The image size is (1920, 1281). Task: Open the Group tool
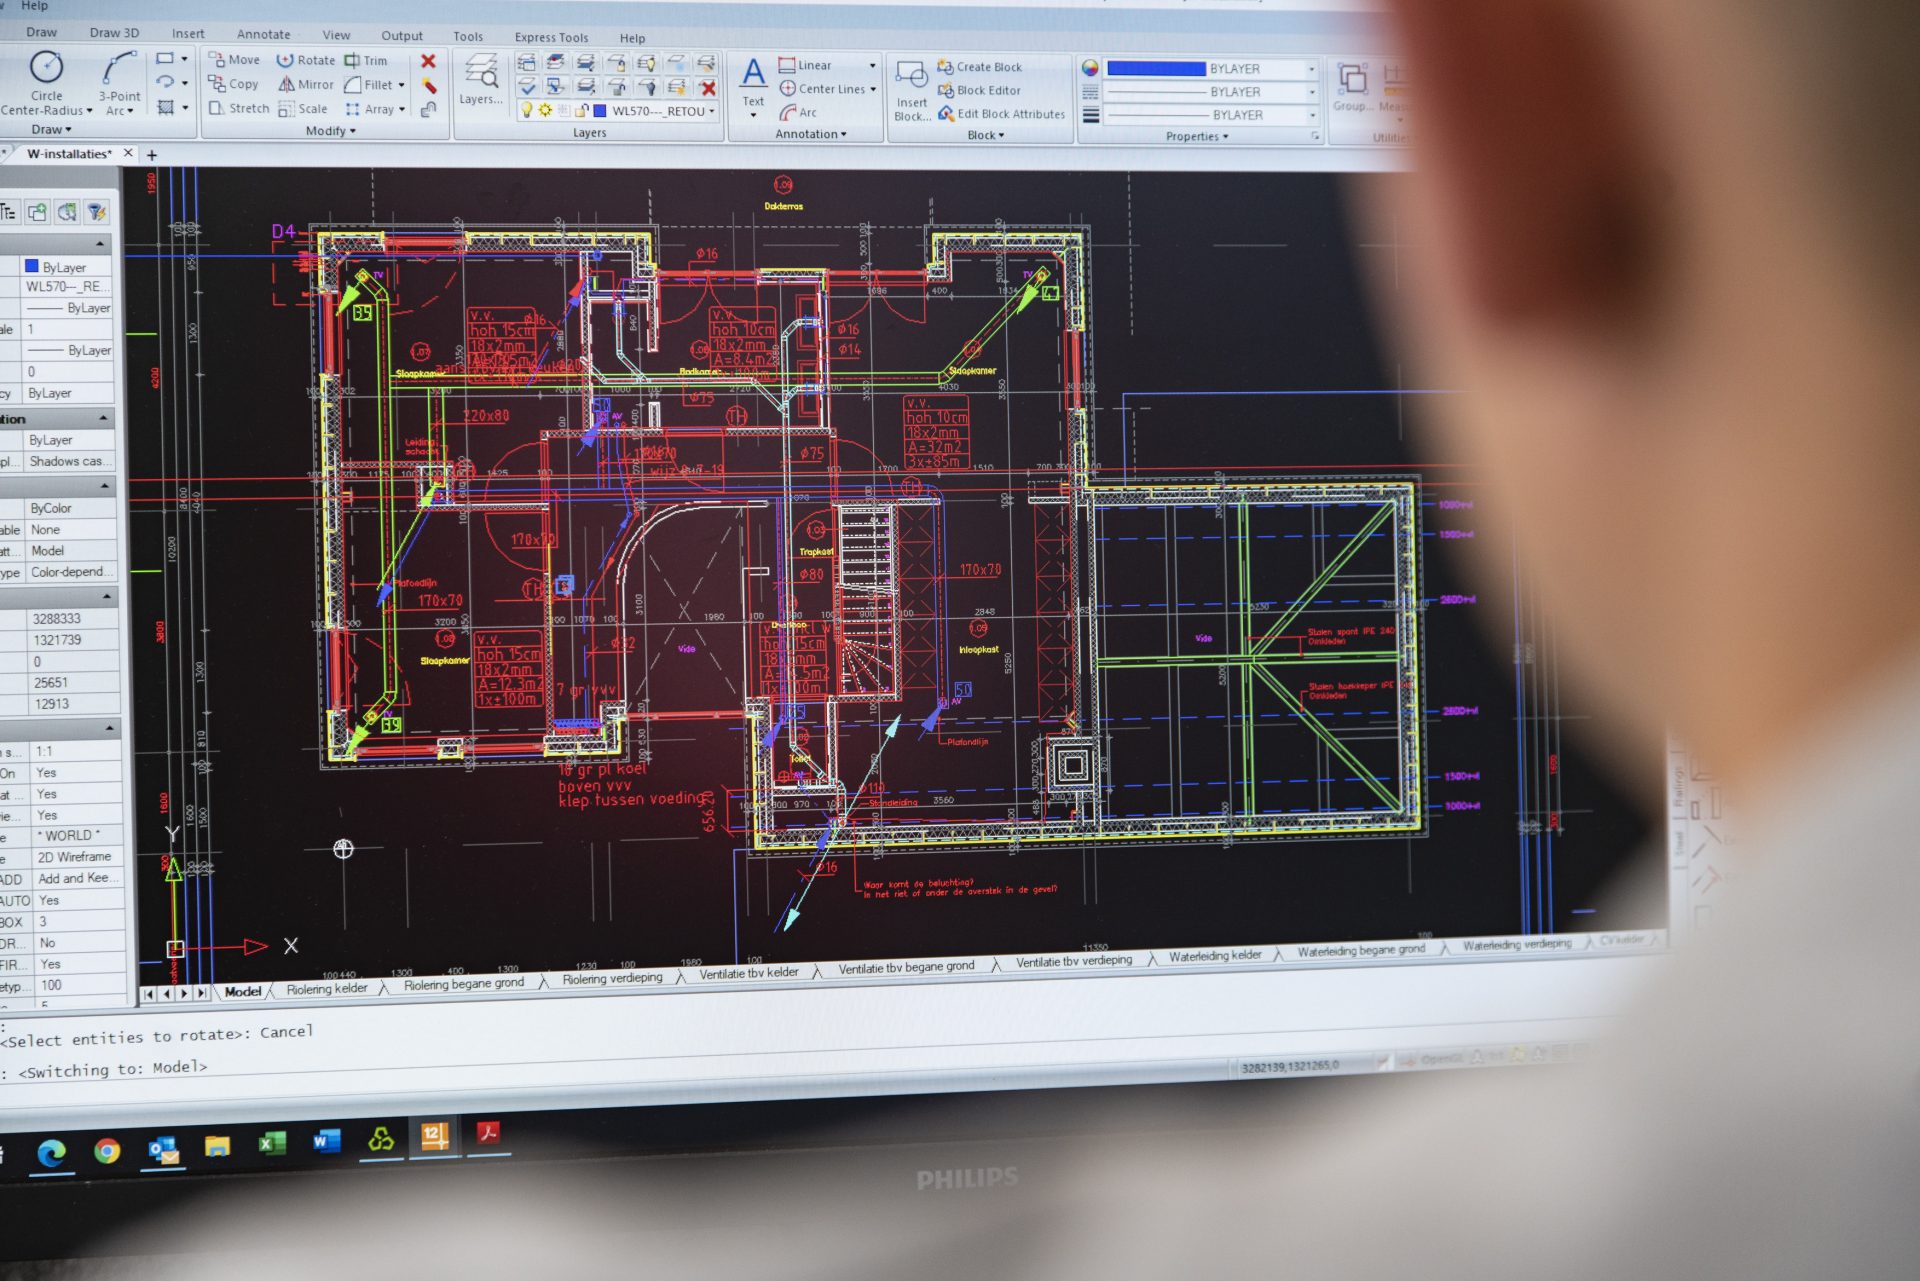pos(1353,87)
